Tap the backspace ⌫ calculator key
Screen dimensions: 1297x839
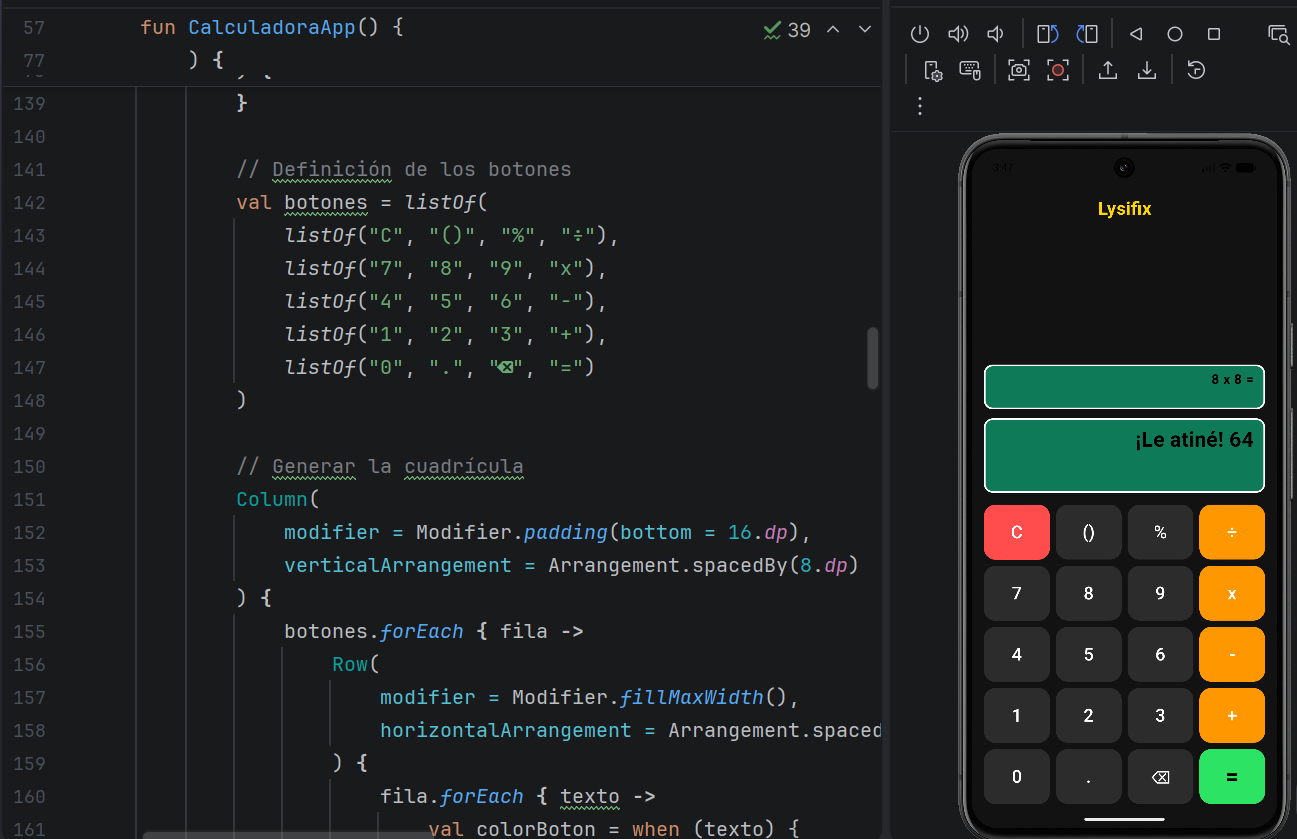coord(1160,776)
